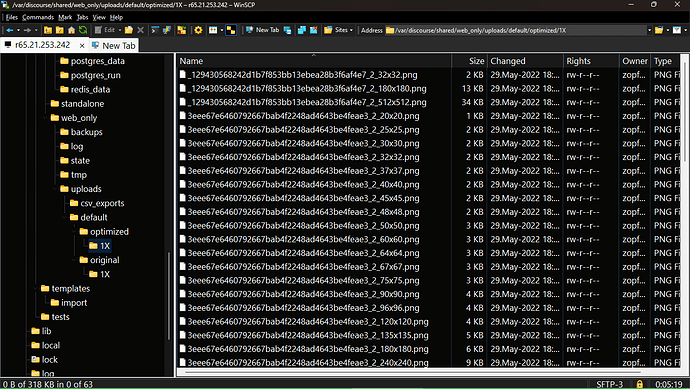The height and width of the screenshot is (389, 690).
Task: Sort files by Name column
Action: [x=314, y=61]
